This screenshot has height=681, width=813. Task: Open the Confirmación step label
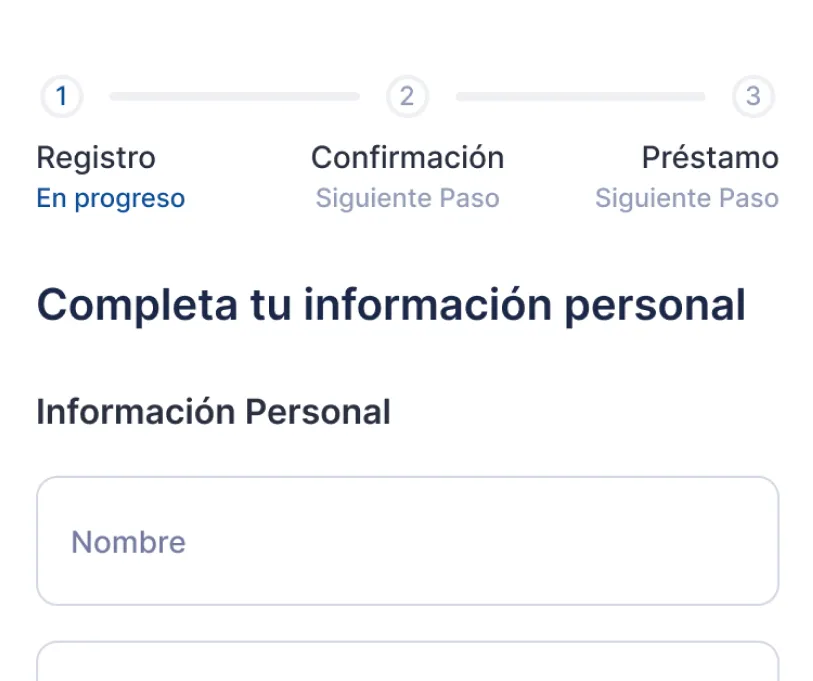pos(407,158)
